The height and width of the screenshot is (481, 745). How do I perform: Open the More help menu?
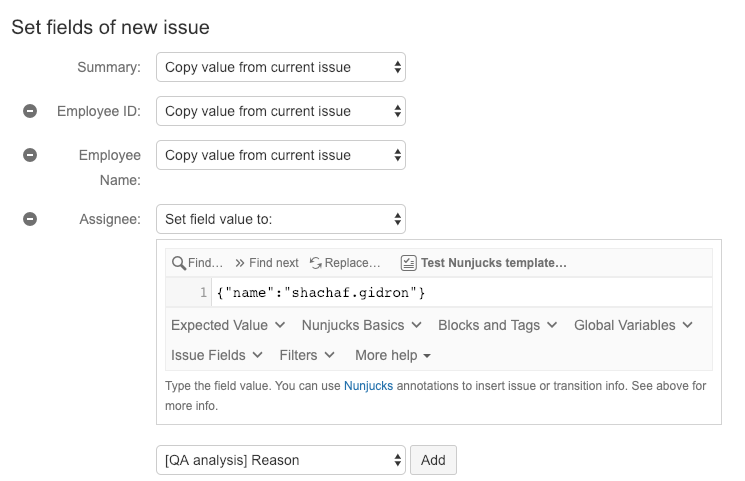[x=393, y=355]
